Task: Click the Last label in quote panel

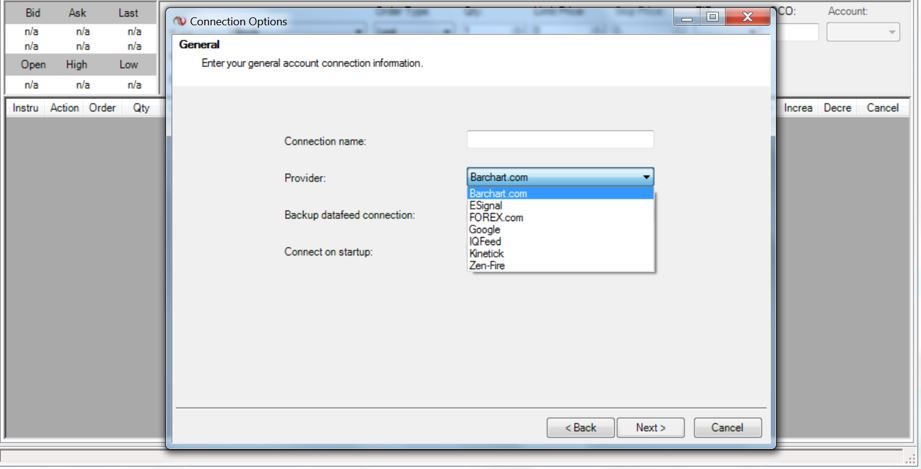Action: coord(128,13)
